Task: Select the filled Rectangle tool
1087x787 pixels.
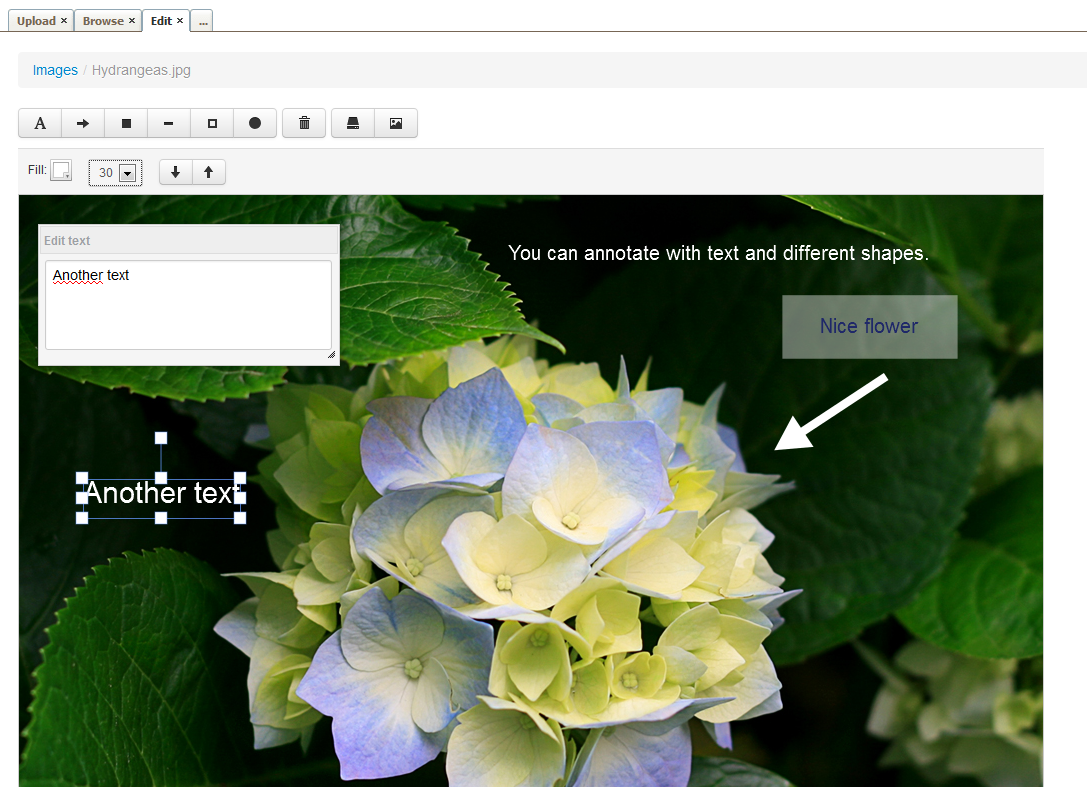Action: click(125, 122)
